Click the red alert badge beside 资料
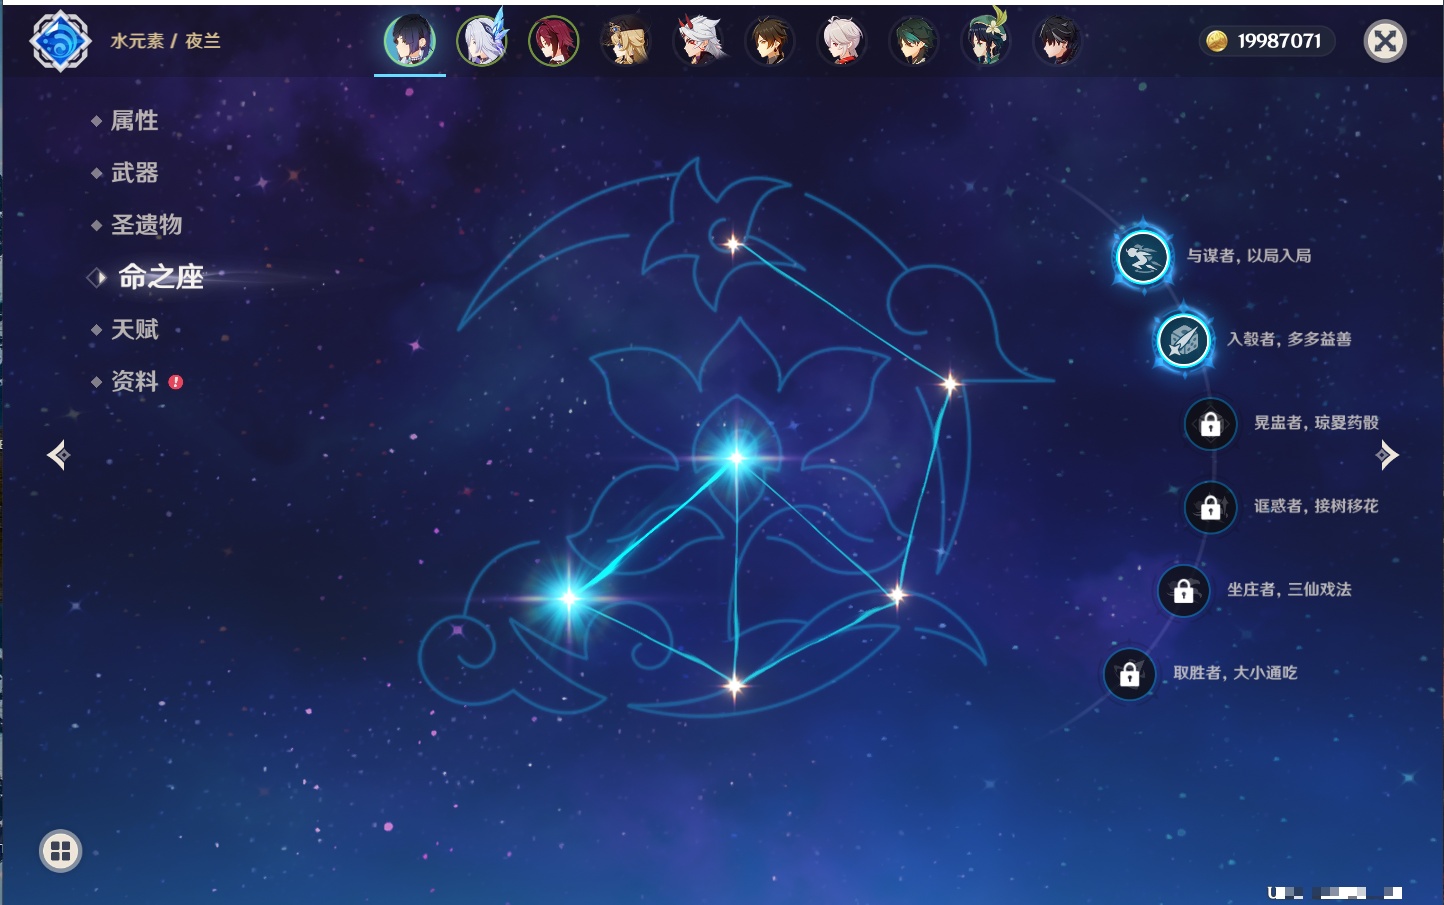1444x905 pixels. point(176,382)
